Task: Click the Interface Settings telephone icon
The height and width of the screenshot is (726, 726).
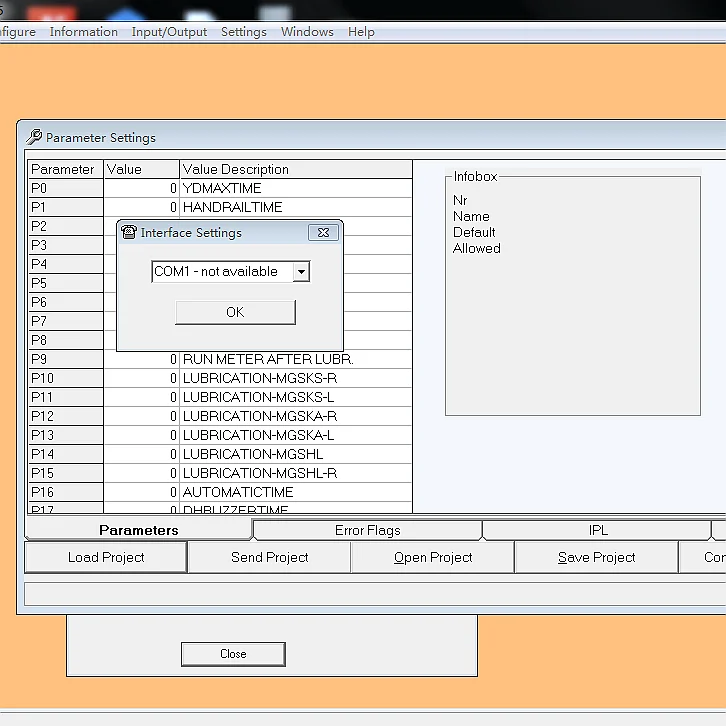Action: click(129, 232)
